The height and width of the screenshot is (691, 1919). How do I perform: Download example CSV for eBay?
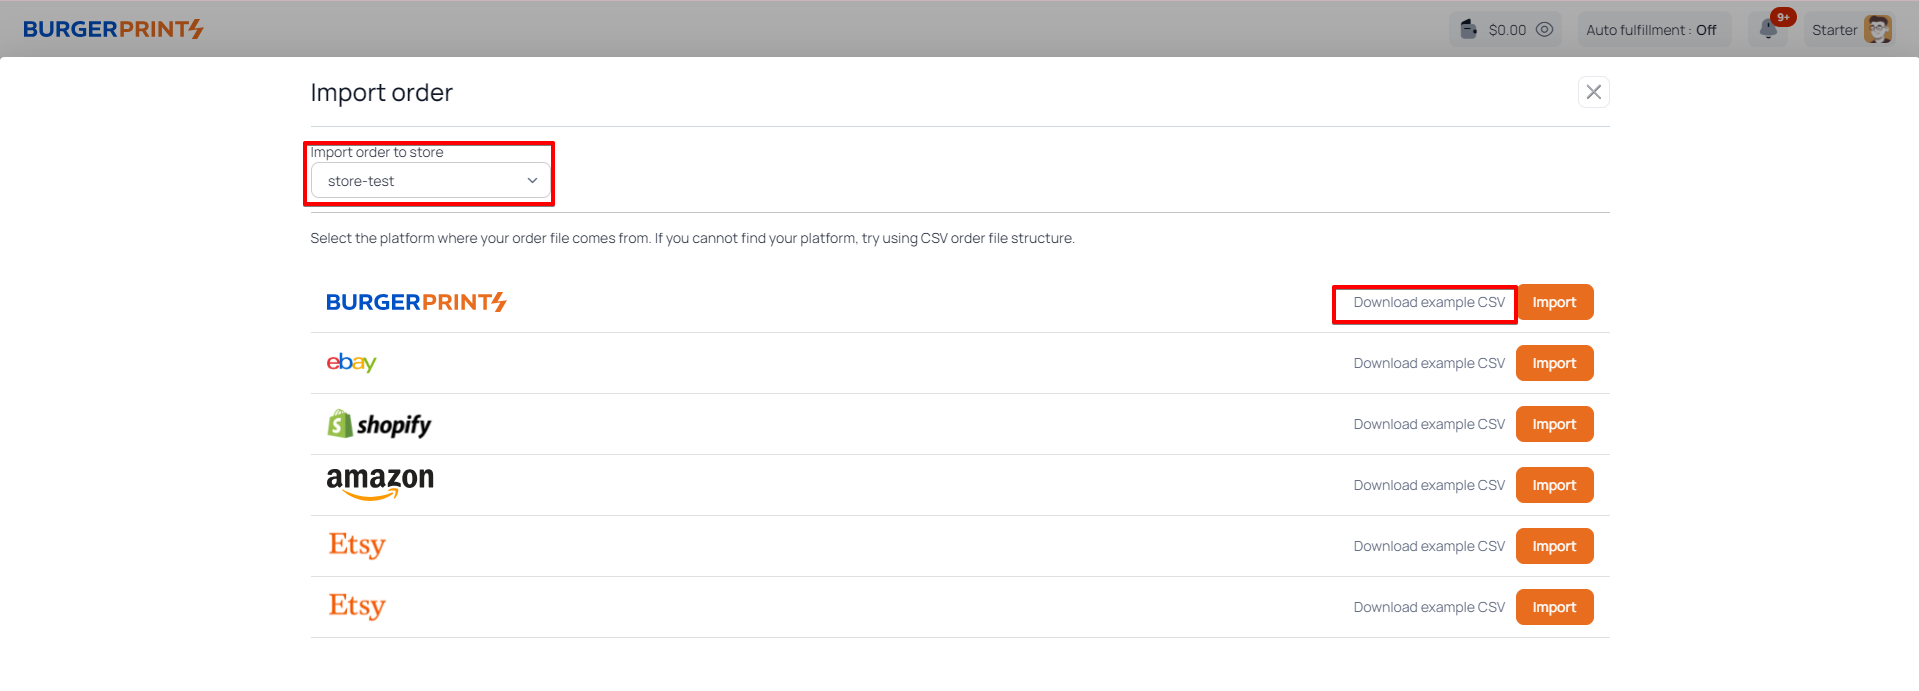point(1428,363)
